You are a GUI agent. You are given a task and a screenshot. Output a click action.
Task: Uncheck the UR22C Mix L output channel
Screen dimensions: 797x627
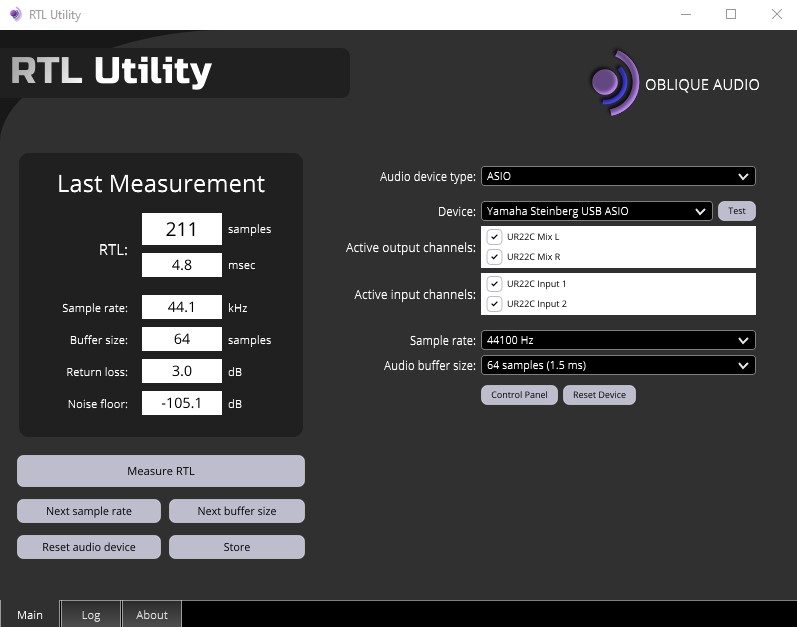tap(494, 237)
